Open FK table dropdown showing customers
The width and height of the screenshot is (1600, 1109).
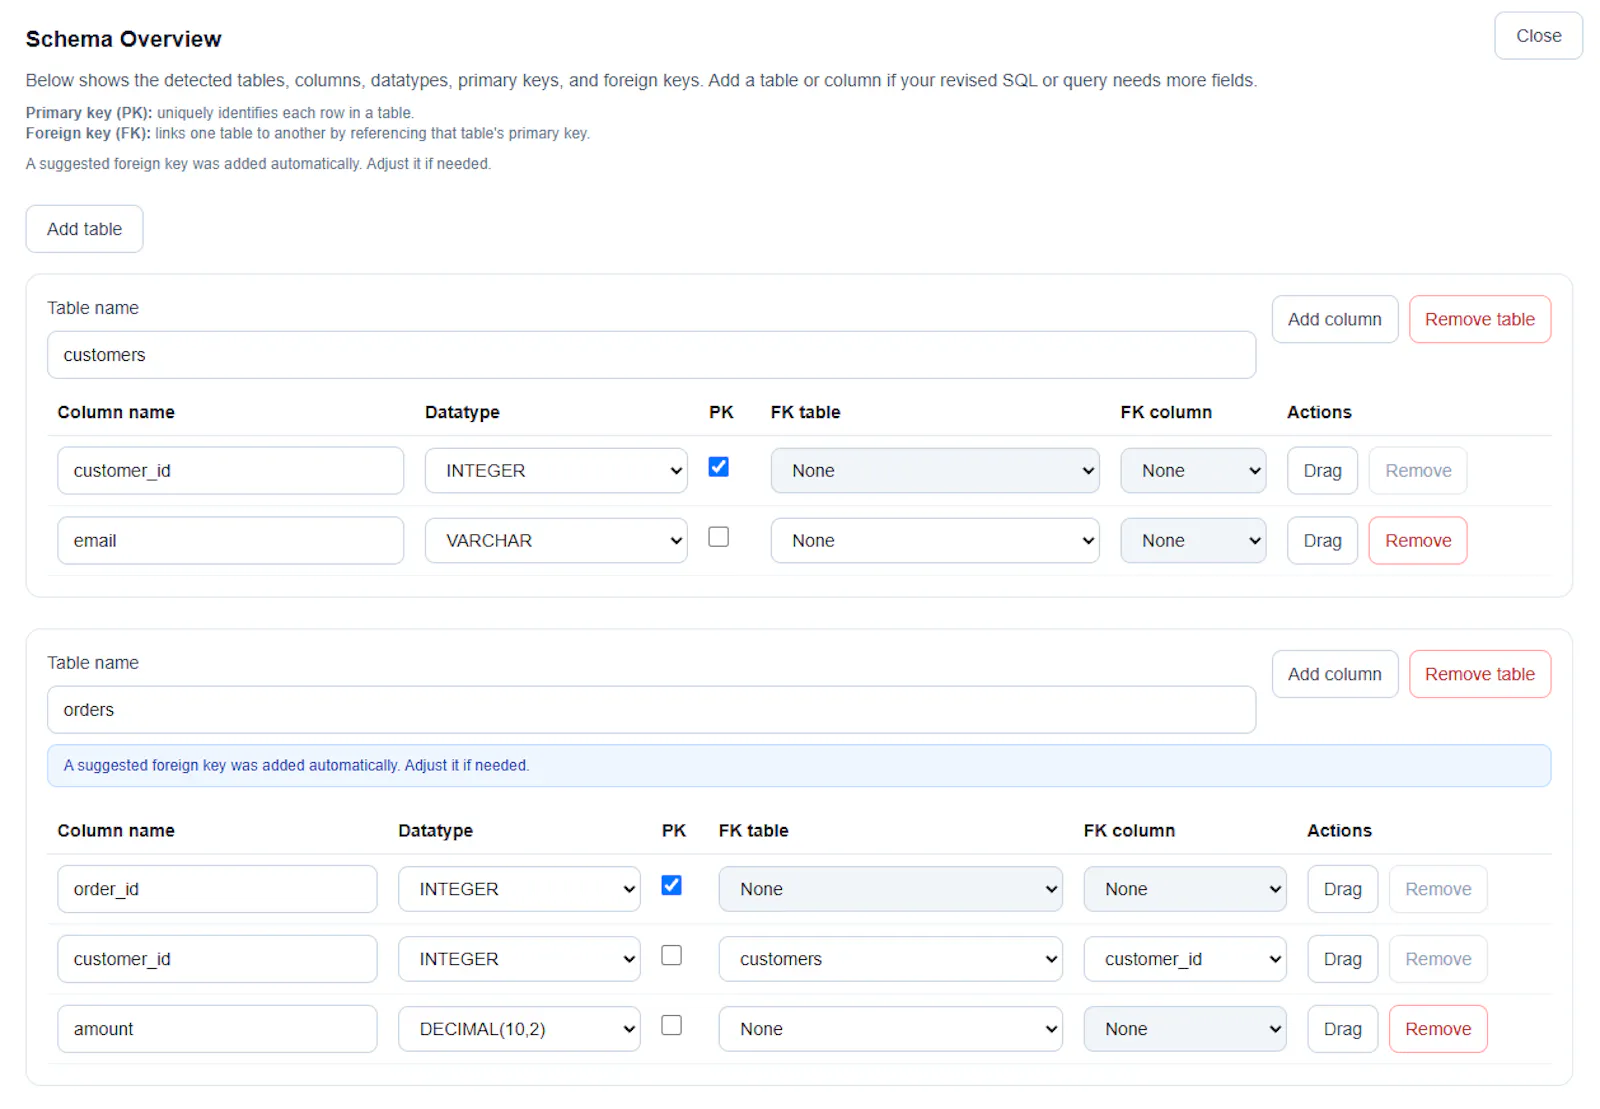pyautogui.click(x=890, y=959)
